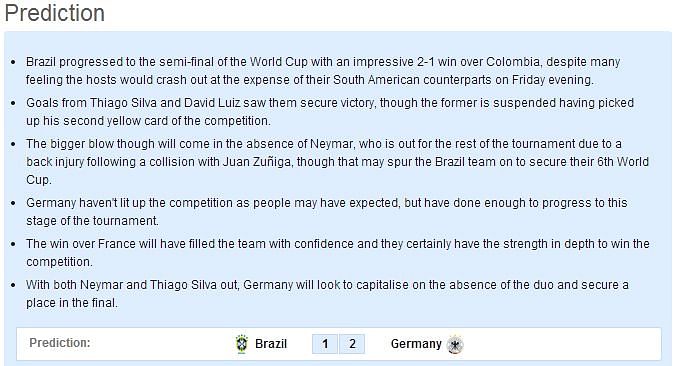The image size is (677, 366).
Task: Click the paragraph starting 'Germany haven't lit up'
Action: click(x=326, y=211)
